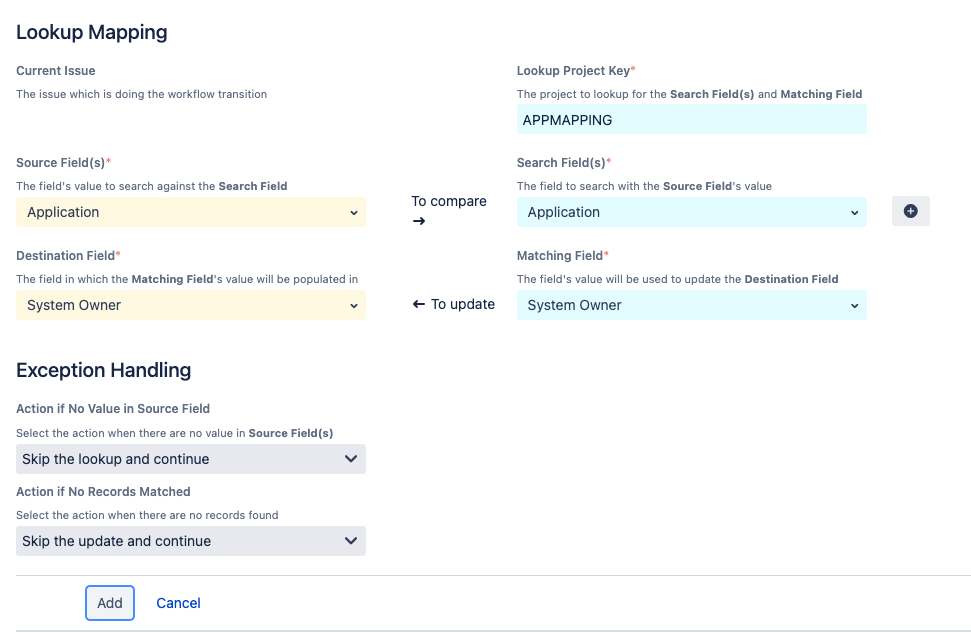Open the 'Action if No Records Matched' dropdown

[x=190, y=540]
